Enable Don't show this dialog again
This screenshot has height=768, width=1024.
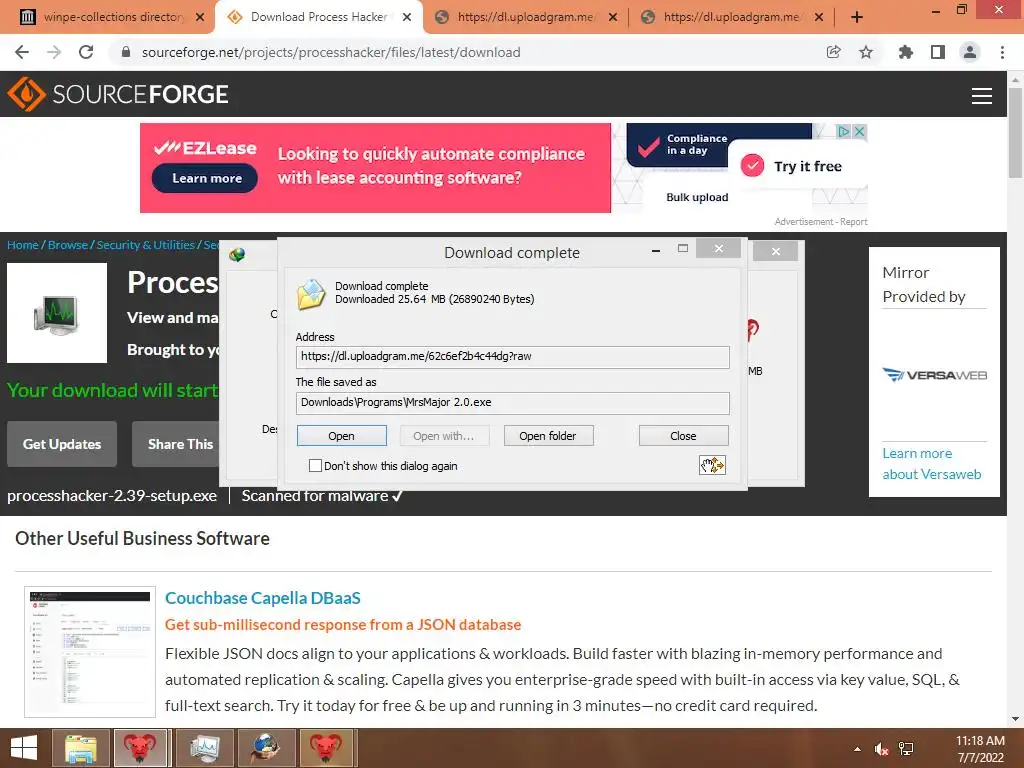(315, 466)
